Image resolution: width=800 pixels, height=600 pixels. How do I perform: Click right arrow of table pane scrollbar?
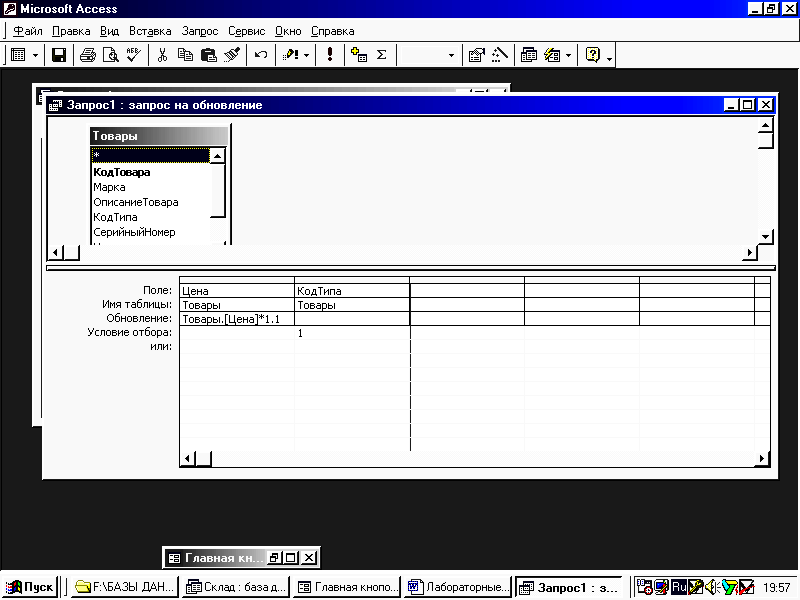(749, 253)
